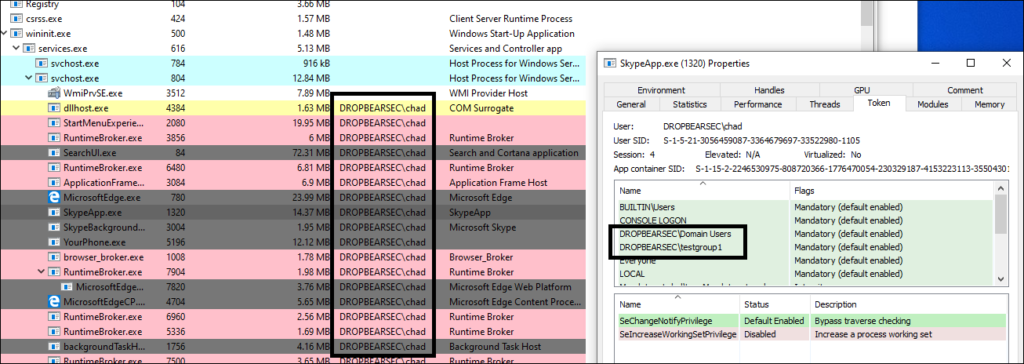The image size is (1024, 364).
Task: Collapse RuntimeBroker.exe PID 7904 children
Action: [x=41, y=272]
